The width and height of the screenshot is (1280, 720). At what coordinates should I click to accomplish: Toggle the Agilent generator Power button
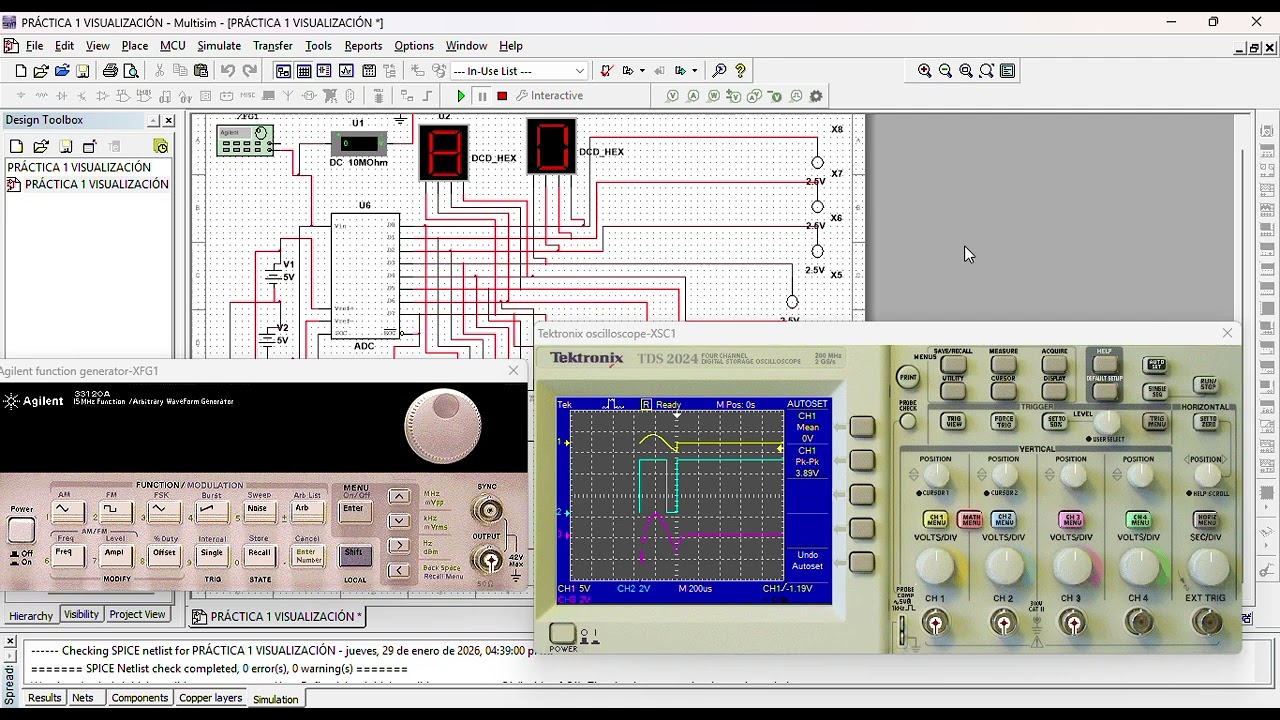[x=21, y=529]
